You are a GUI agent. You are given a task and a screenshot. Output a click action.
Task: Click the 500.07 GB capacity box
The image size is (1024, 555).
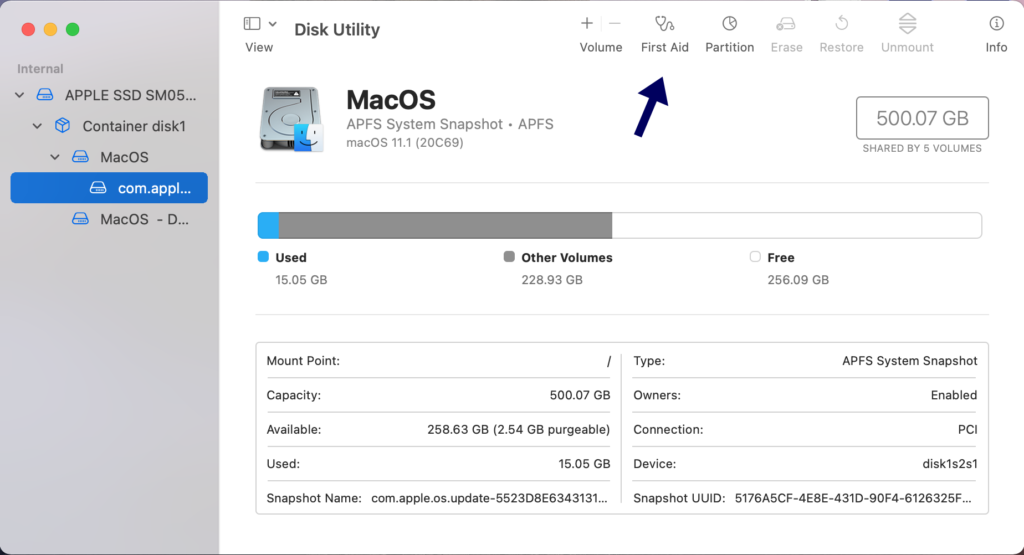click(922, 118)
